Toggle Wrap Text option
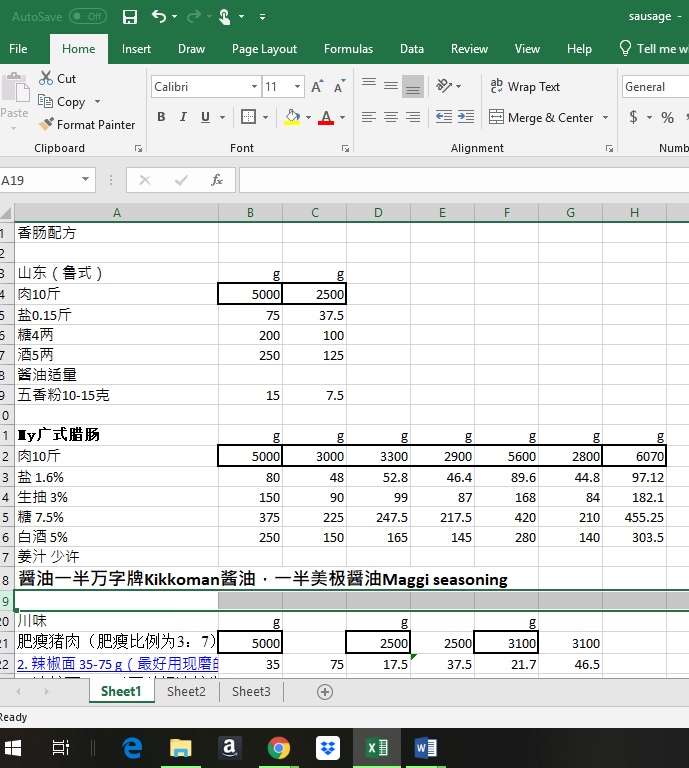Screen dimensions: 689x768 point(524,87)
